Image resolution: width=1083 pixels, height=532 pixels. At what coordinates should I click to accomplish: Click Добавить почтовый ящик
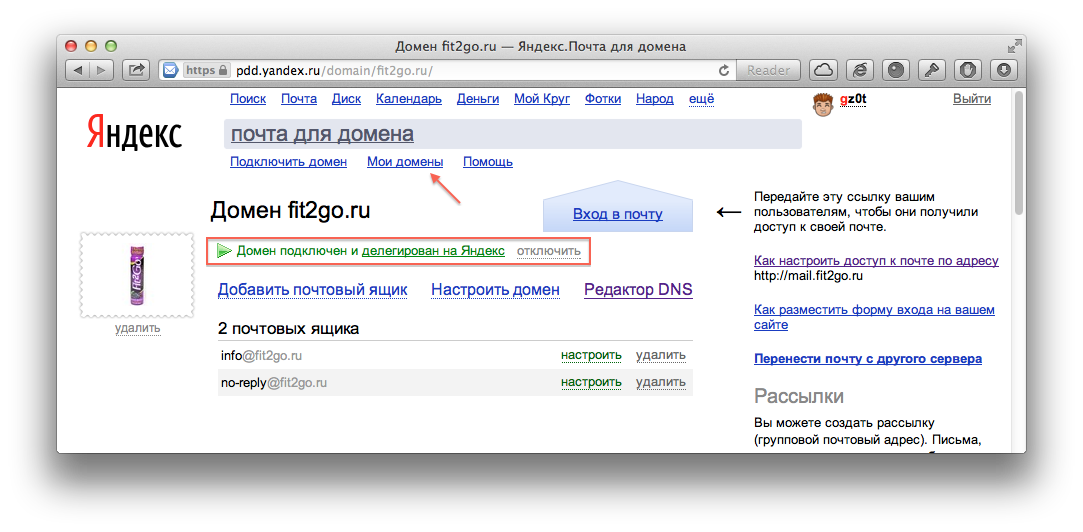click(x=313, y=289)
